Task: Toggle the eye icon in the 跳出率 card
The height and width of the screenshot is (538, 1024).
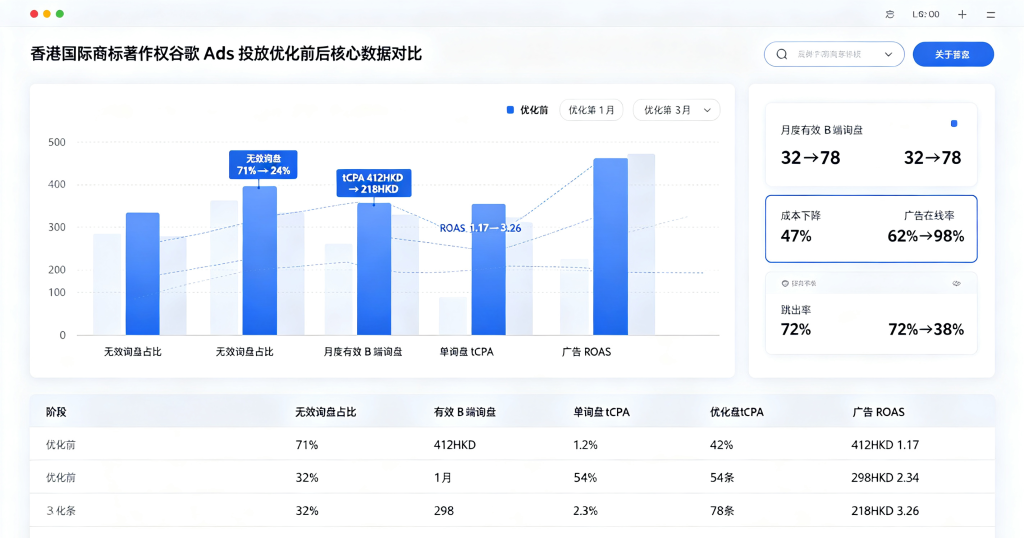Action: point(957,283)
